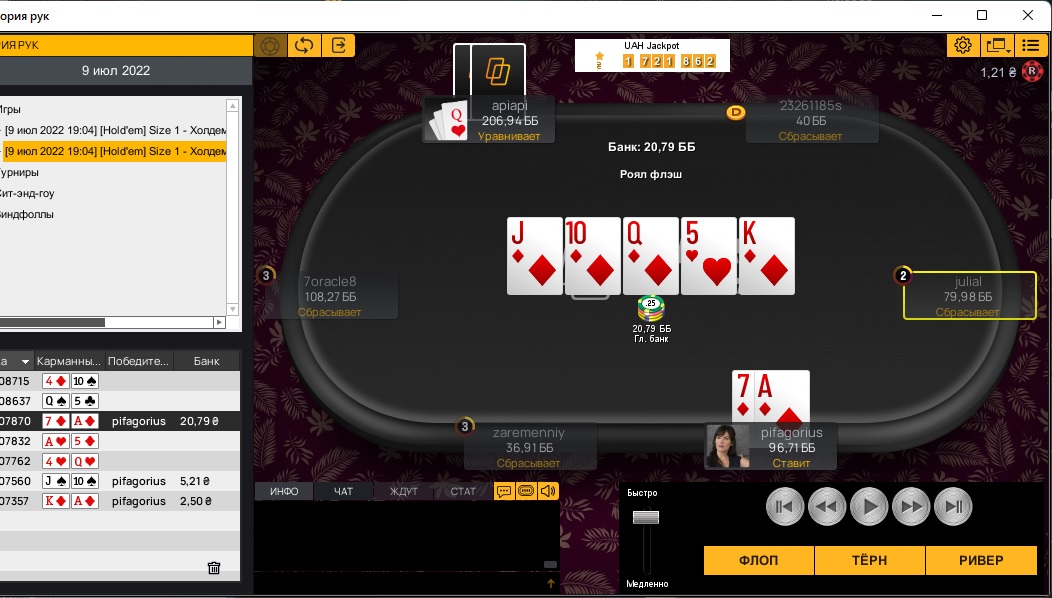Play the hand replay

pyautogui.click(x=869, y=507)
